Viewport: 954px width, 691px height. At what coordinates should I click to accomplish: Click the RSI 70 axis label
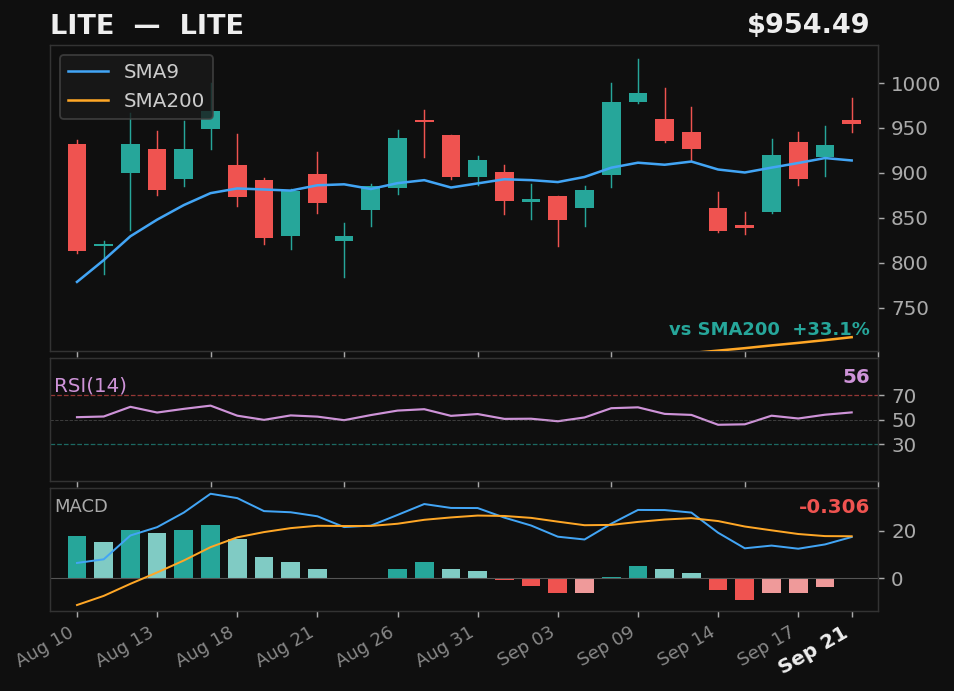[x=904, y=397]
